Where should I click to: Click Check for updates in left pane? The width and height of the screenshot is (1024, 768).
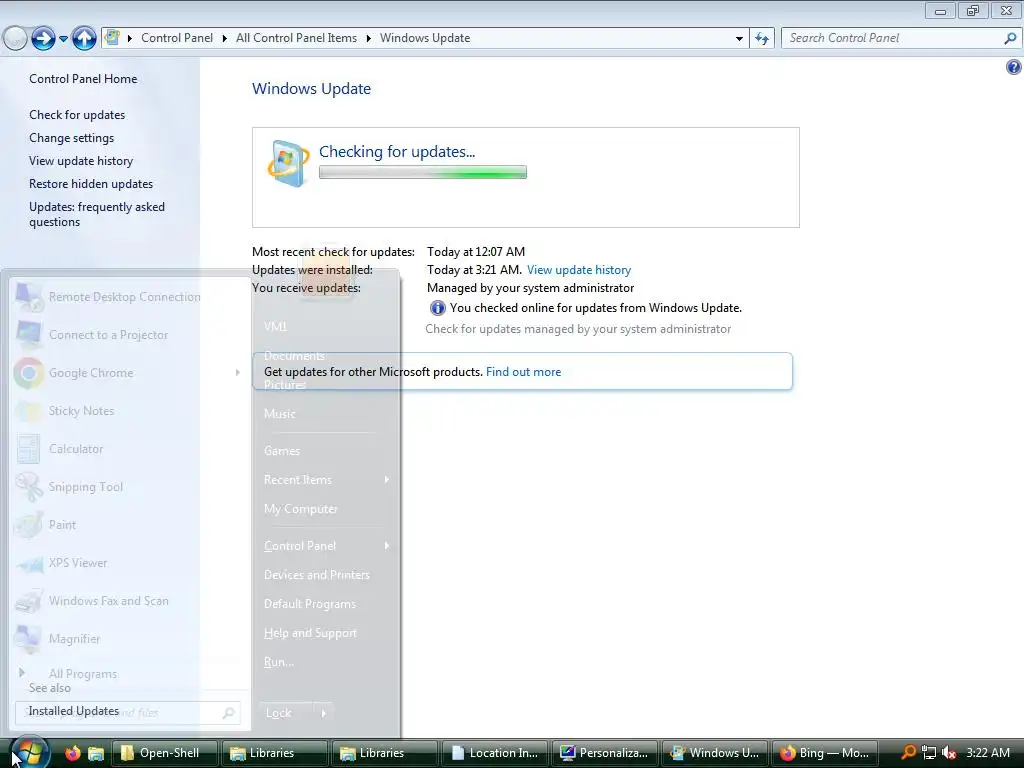[77, 115]
